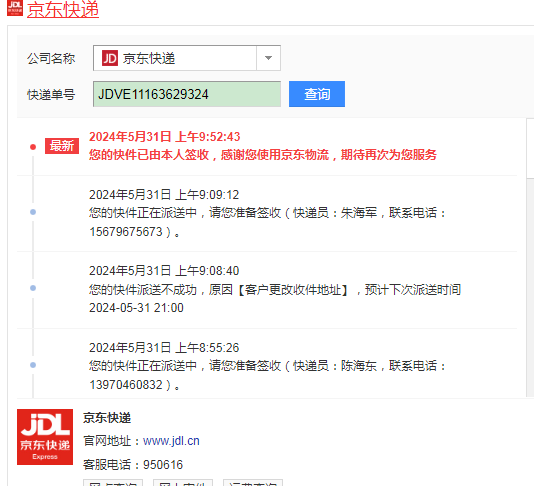Open the www.jdl.cn official website link
This screenshot has height=486, width=534.
(171, 441)
